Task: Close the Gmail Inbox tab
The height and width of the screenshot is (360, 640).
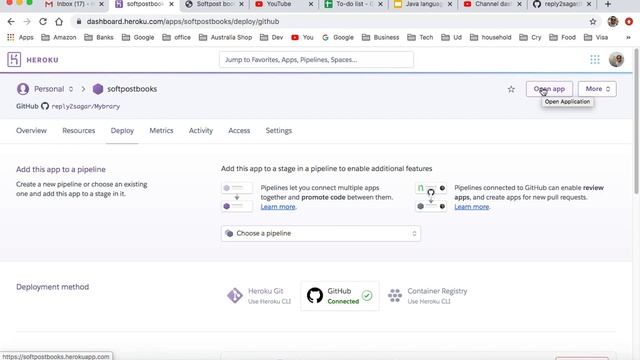Action: pos(101,4)
